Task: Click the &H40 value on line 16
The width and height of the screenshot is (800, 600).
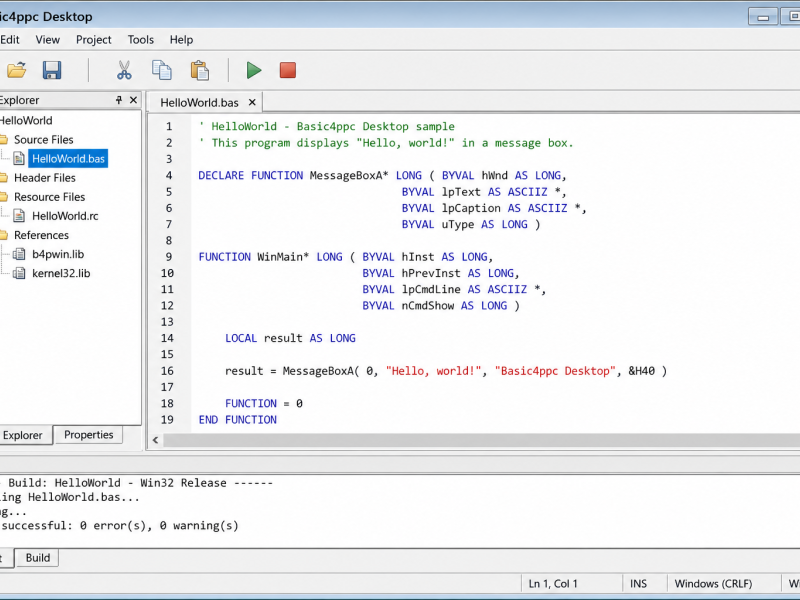Action: [641, 371]
